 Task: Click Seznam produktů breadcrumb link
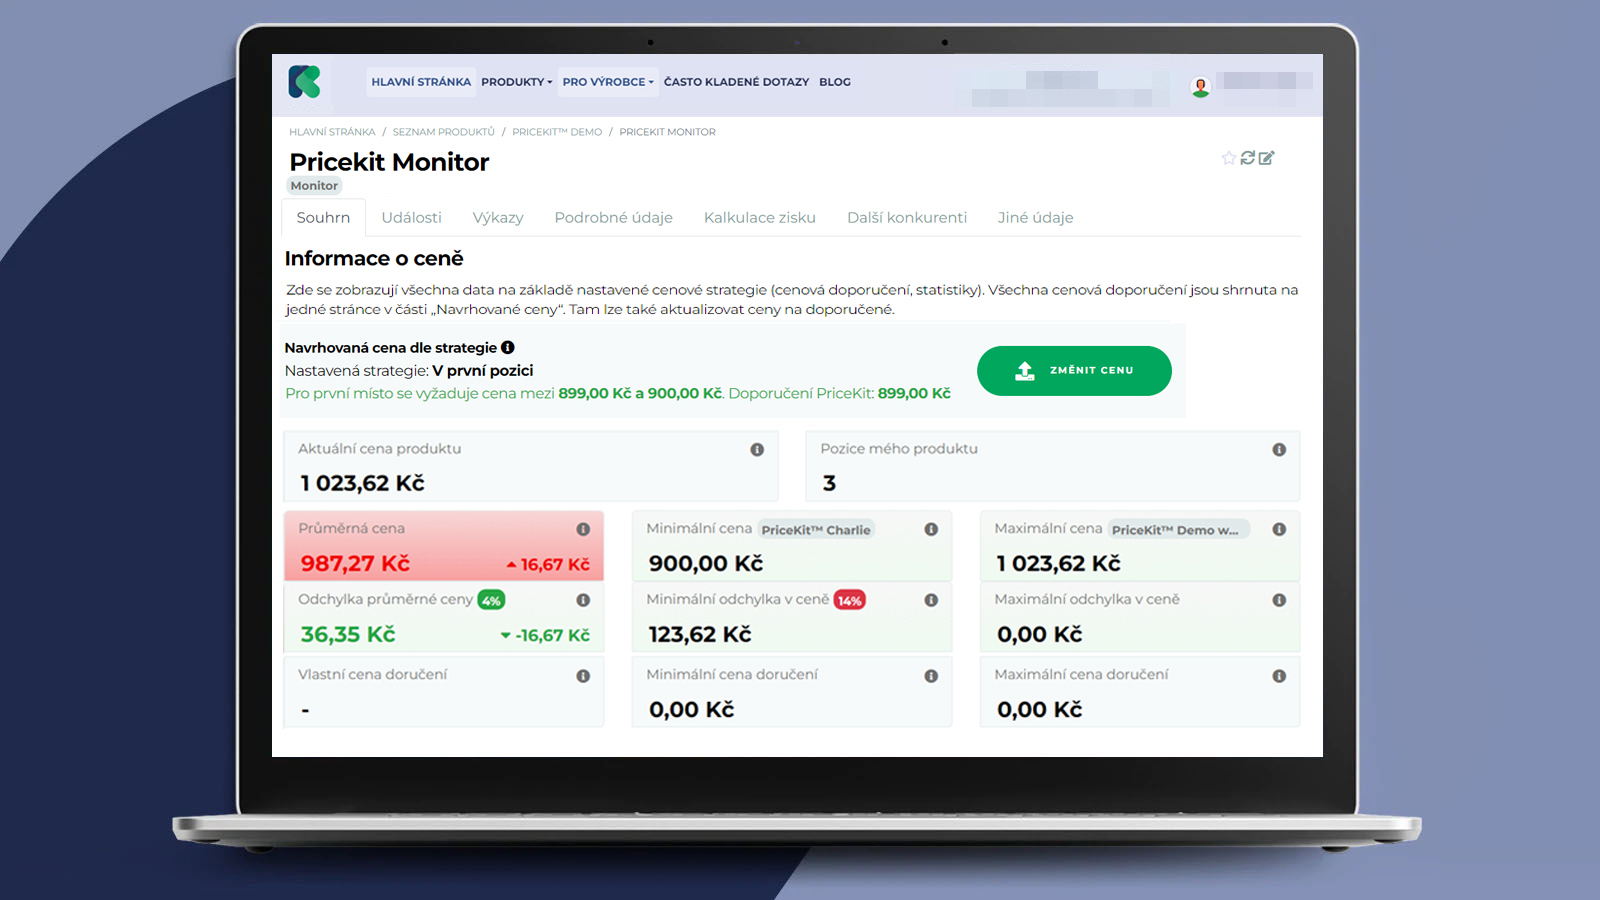443,132
